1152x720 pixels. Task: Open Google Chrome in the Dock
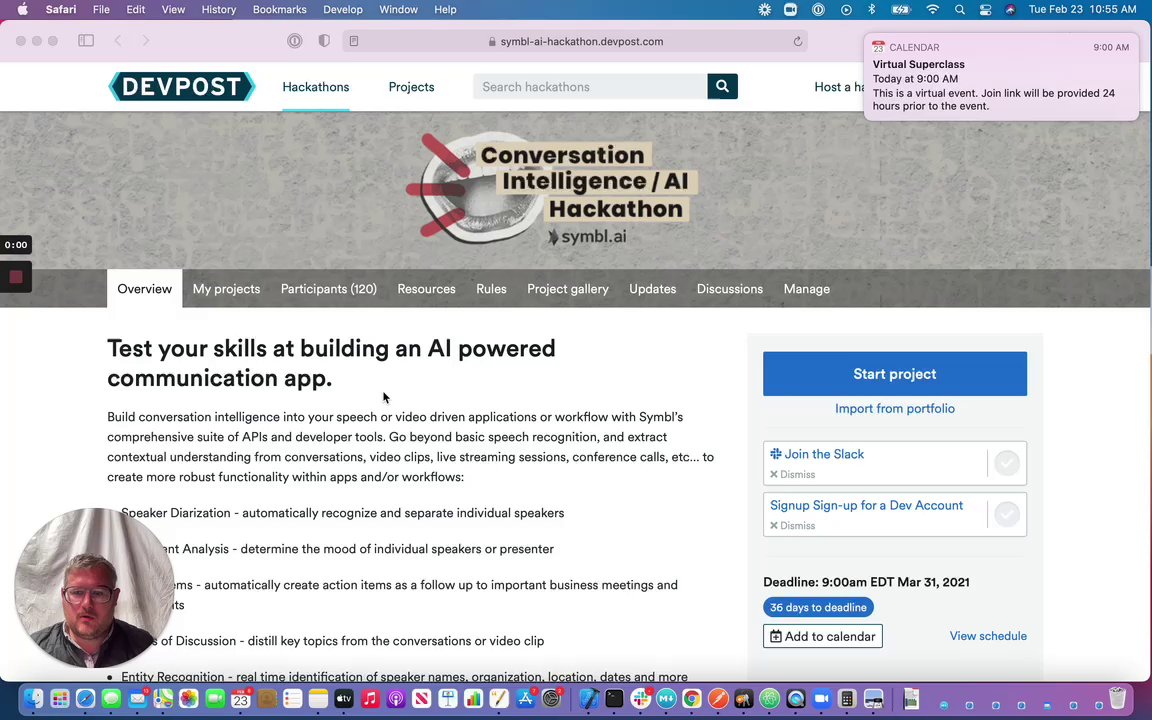coord(691,699)
